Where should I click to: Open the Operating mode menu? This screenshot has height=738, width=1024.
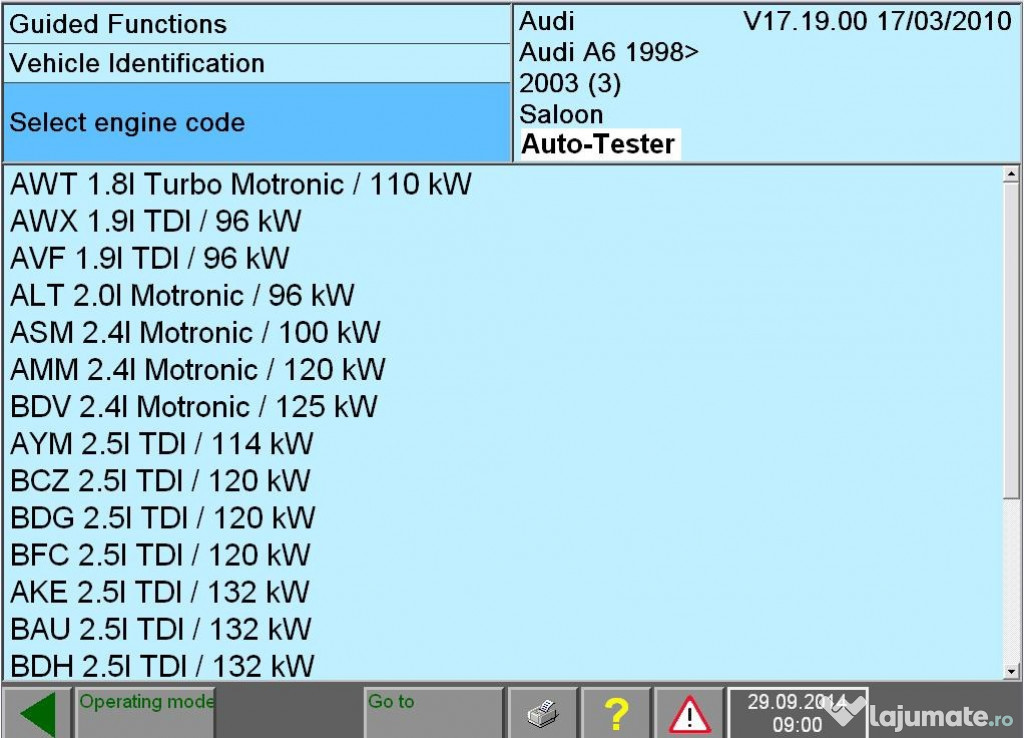point(145,713)
